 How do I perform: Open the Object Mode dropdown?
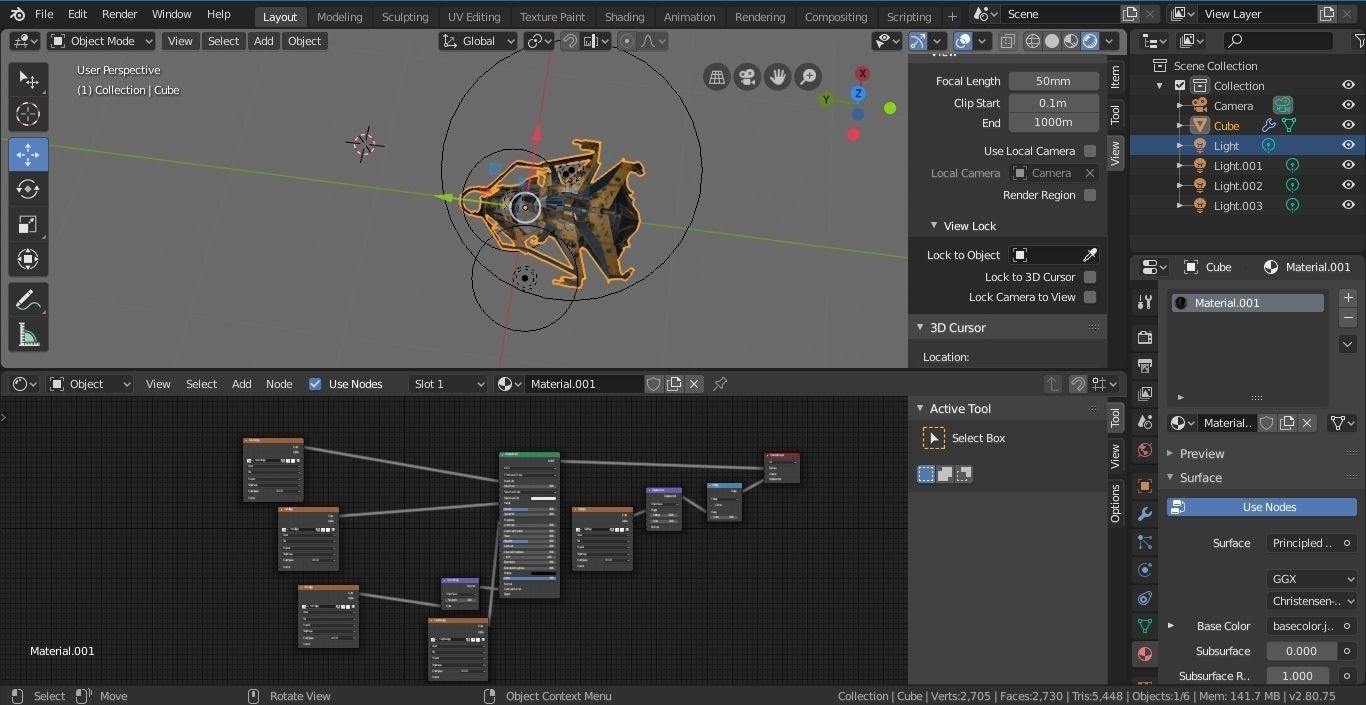[x=101, y=41]
